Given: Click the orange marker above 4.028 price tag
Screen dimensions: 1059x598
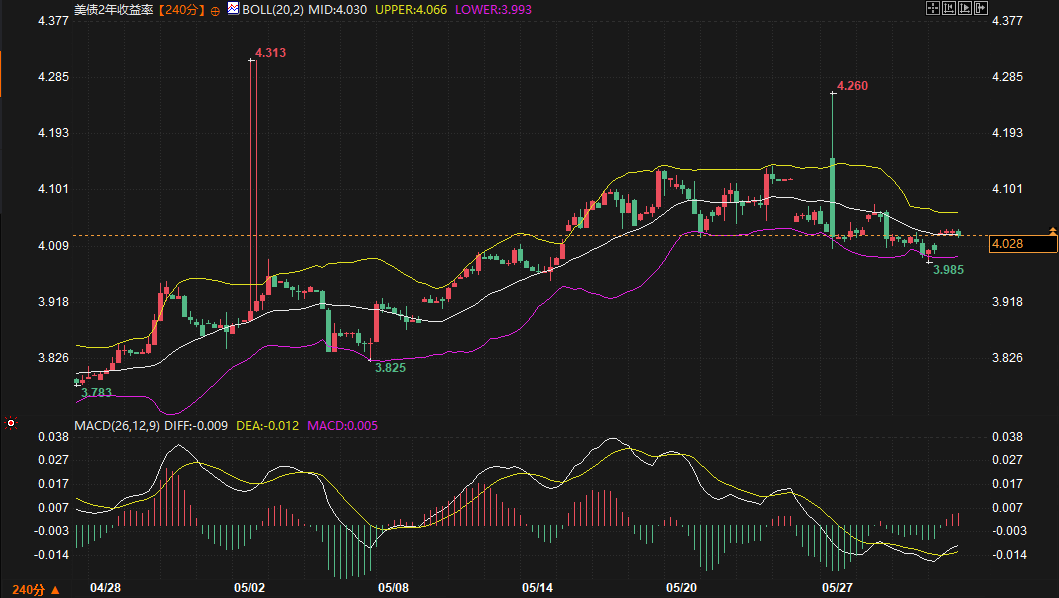Looking at the screenshot, I should tap(1052, 231).
